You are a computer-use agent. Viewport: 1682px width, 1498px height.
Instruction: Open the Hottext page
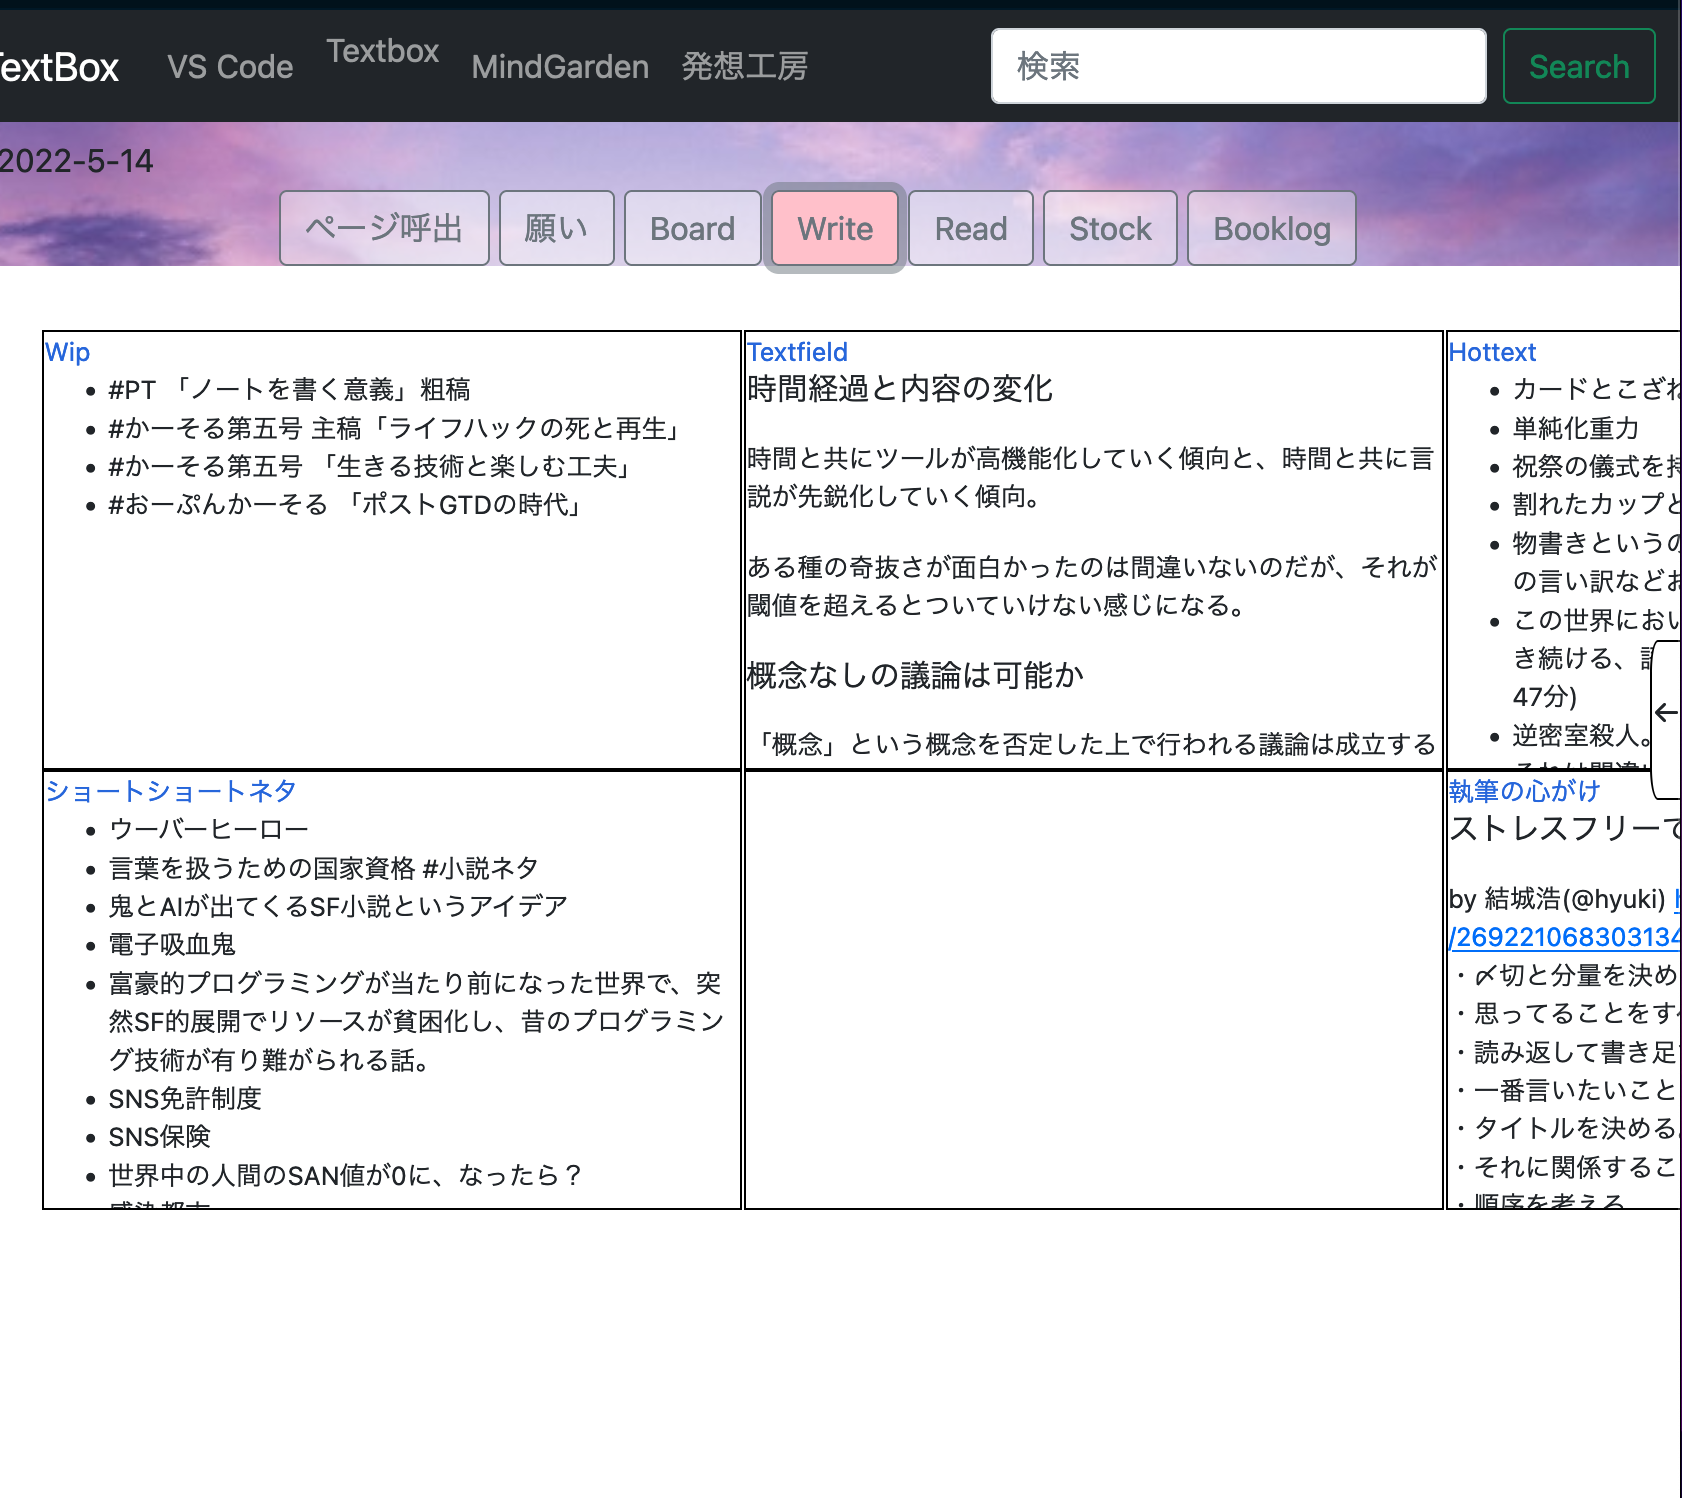coord(1493,352)
